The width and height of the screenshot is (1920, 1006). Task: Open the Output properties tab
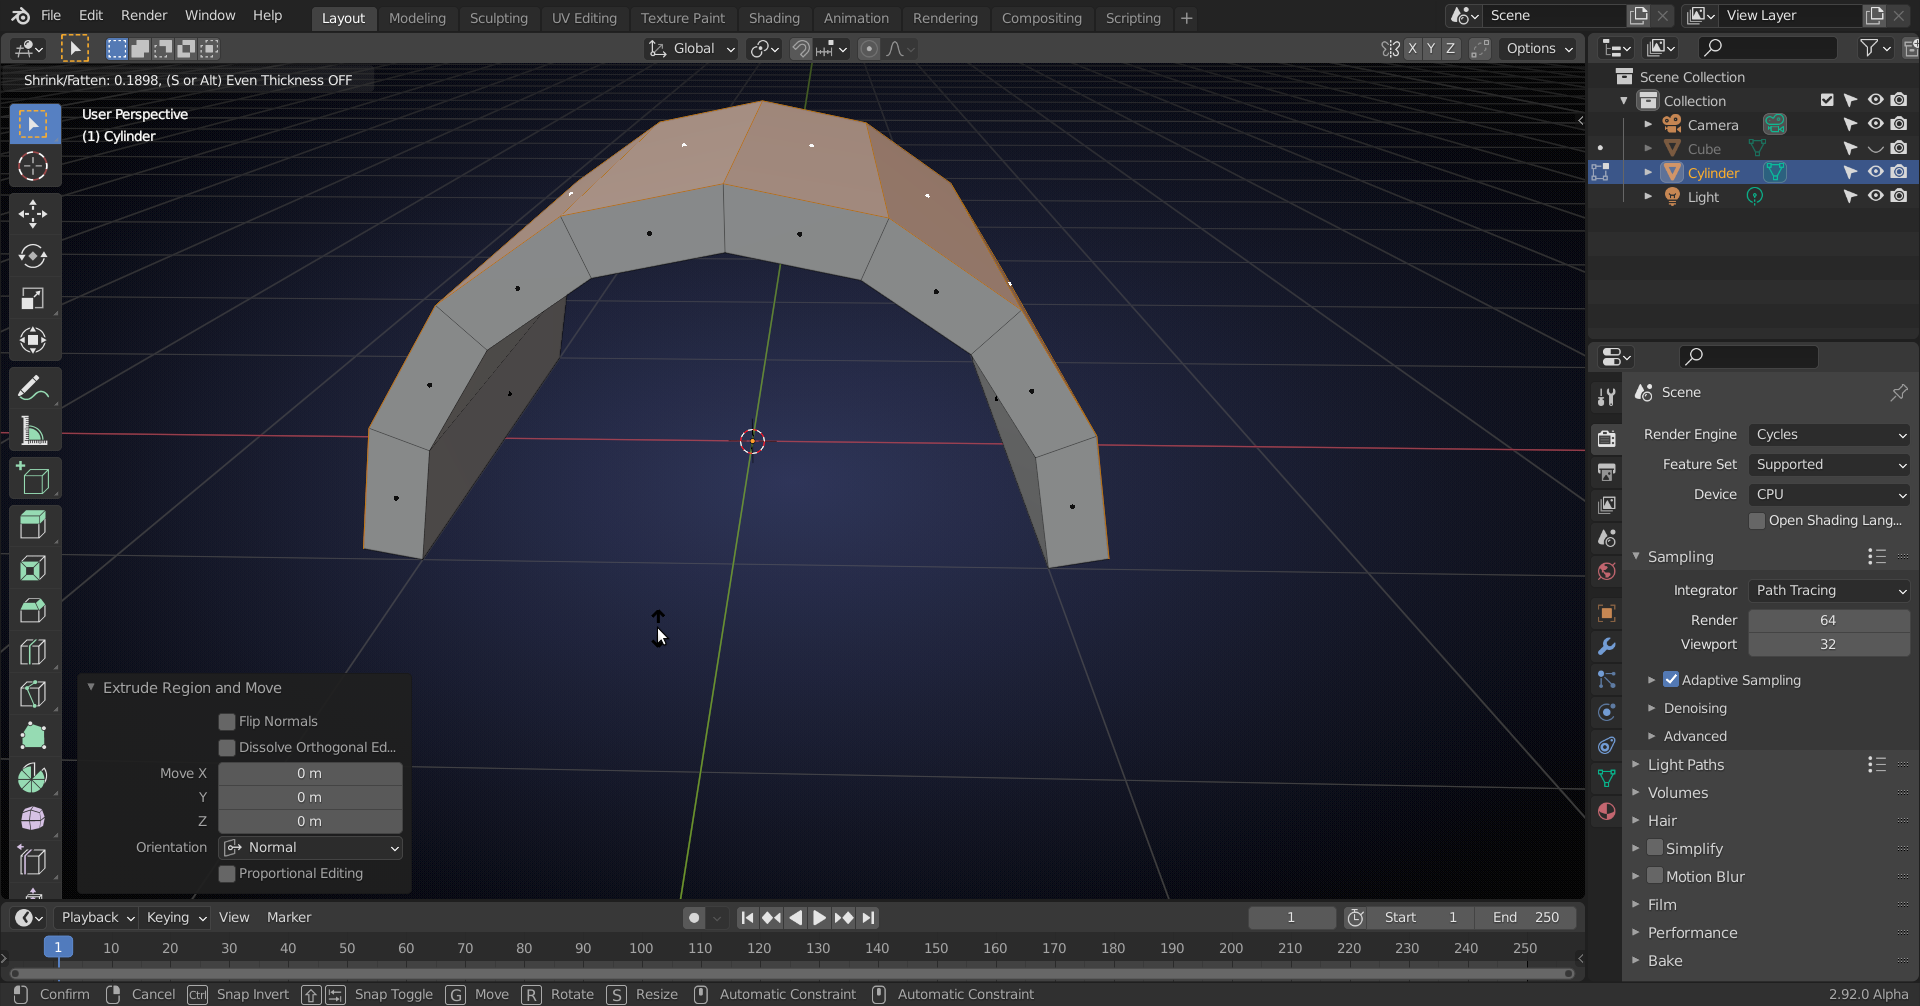[x=1607, y=471]
